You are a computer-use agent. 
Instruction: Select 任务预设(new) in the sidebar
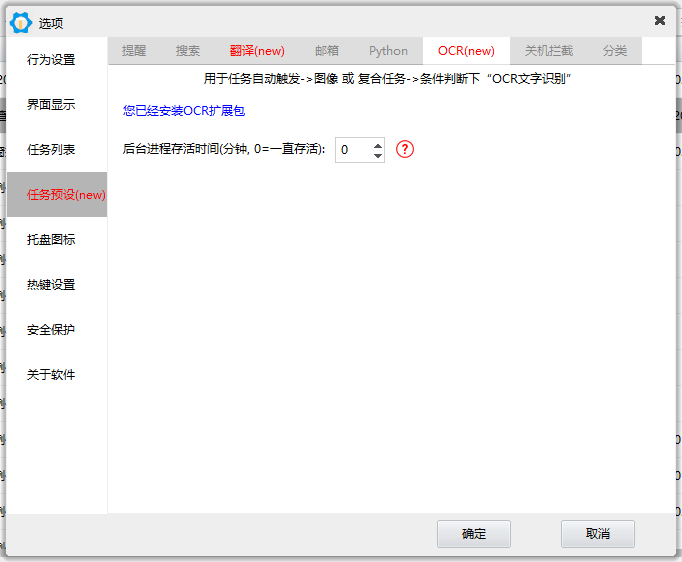57,194
